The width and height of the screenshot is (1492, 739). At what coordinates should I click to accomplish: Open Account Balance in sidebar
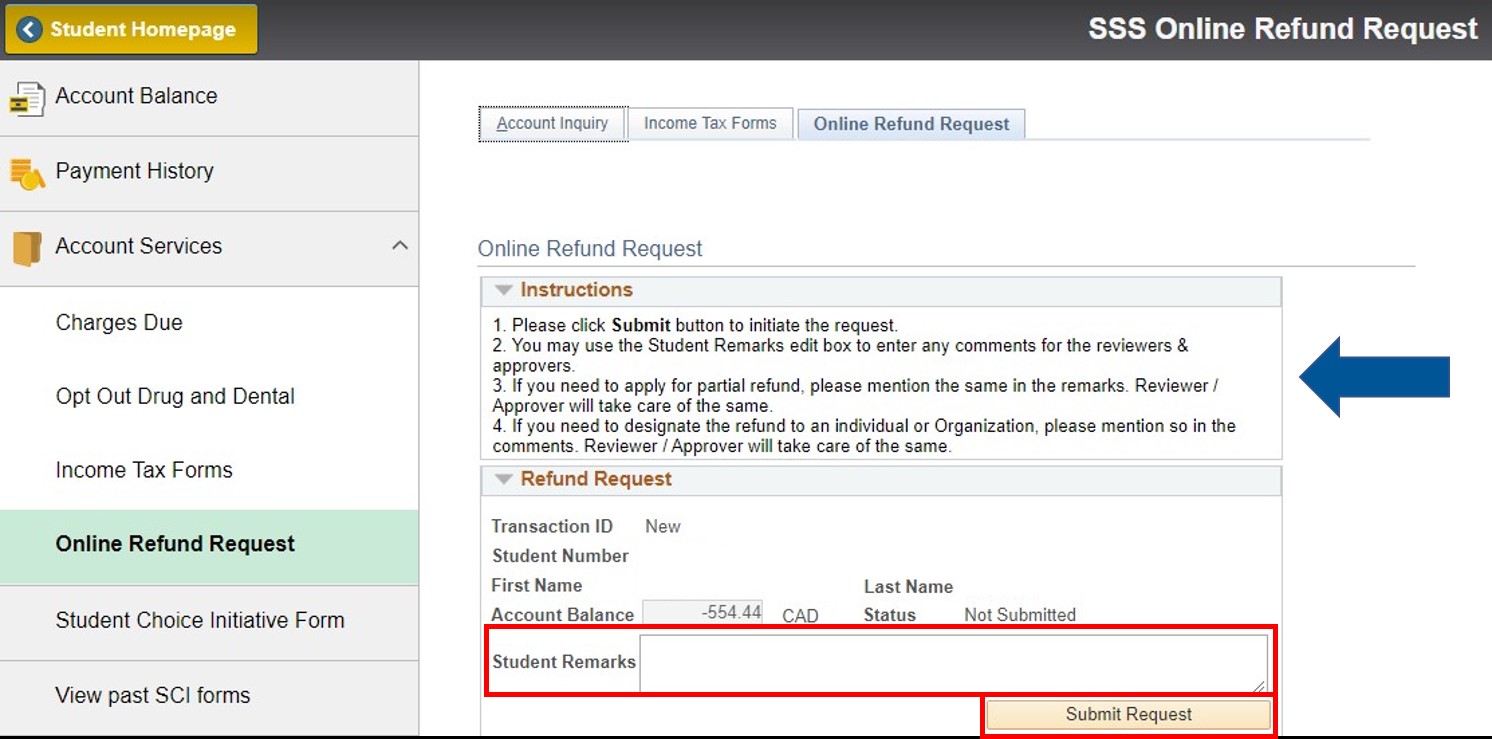[209, 98]
